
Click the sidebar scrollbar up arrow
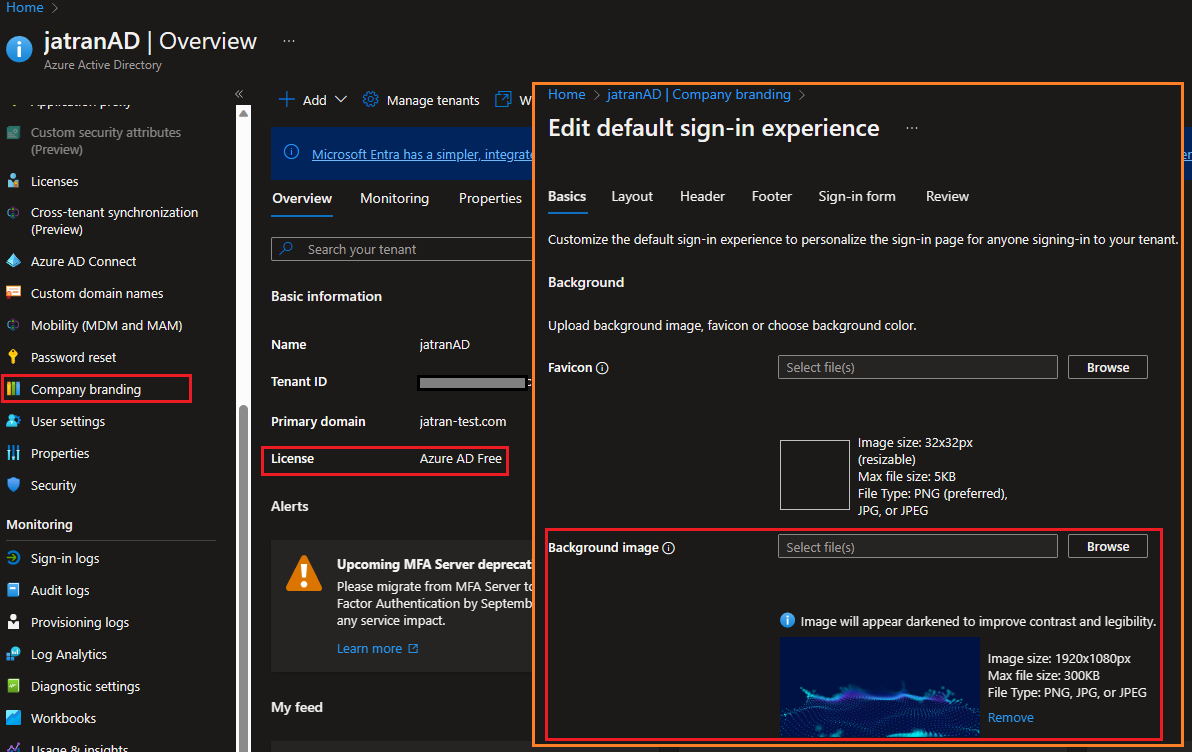pyautogui.click(x=243, y=113)
